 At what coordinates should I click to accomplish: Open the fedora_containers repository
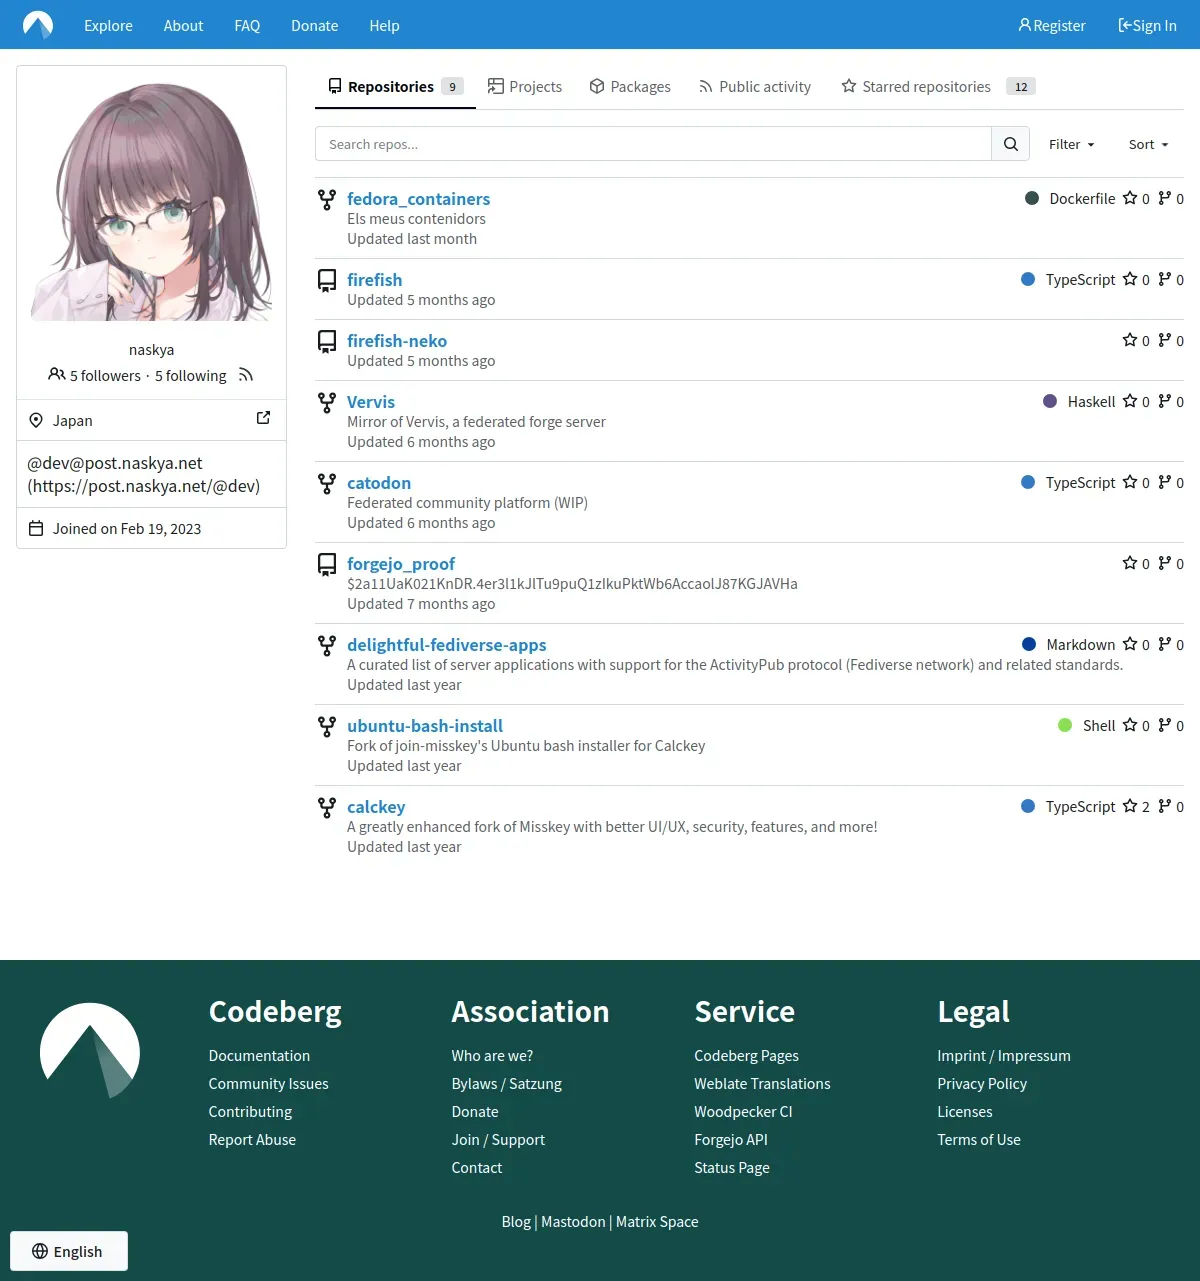[418, 198]
